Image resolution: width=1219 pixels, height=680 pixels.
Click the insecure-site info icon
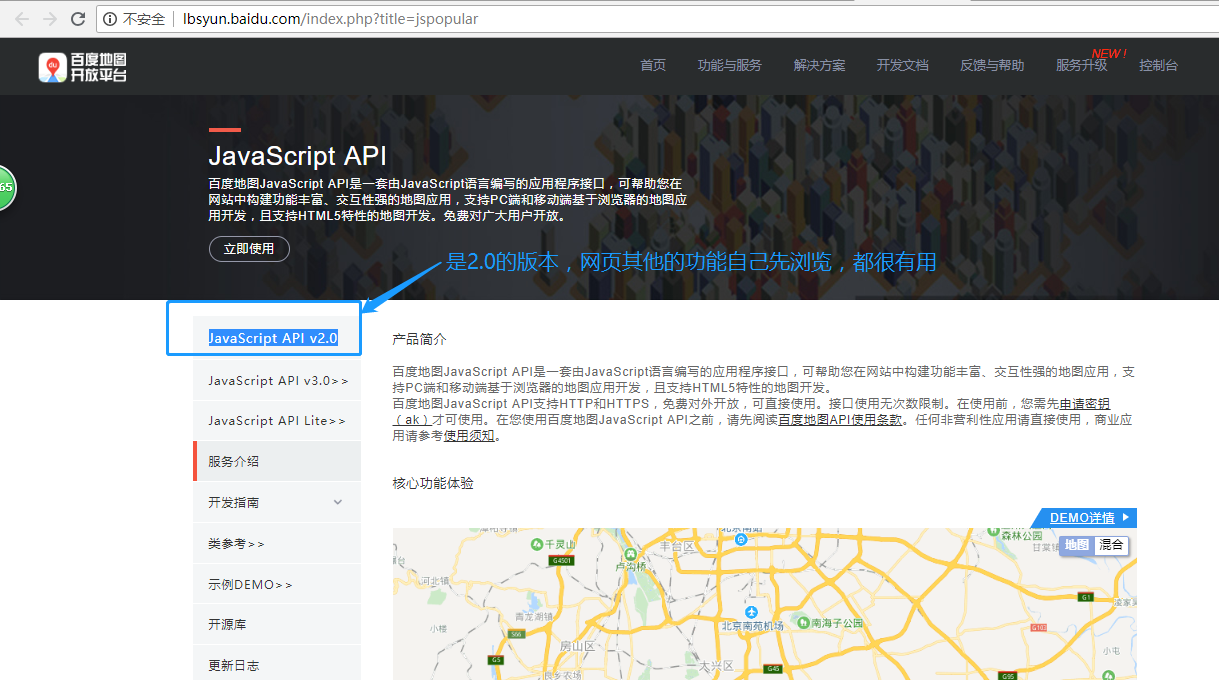pos(111,19)
